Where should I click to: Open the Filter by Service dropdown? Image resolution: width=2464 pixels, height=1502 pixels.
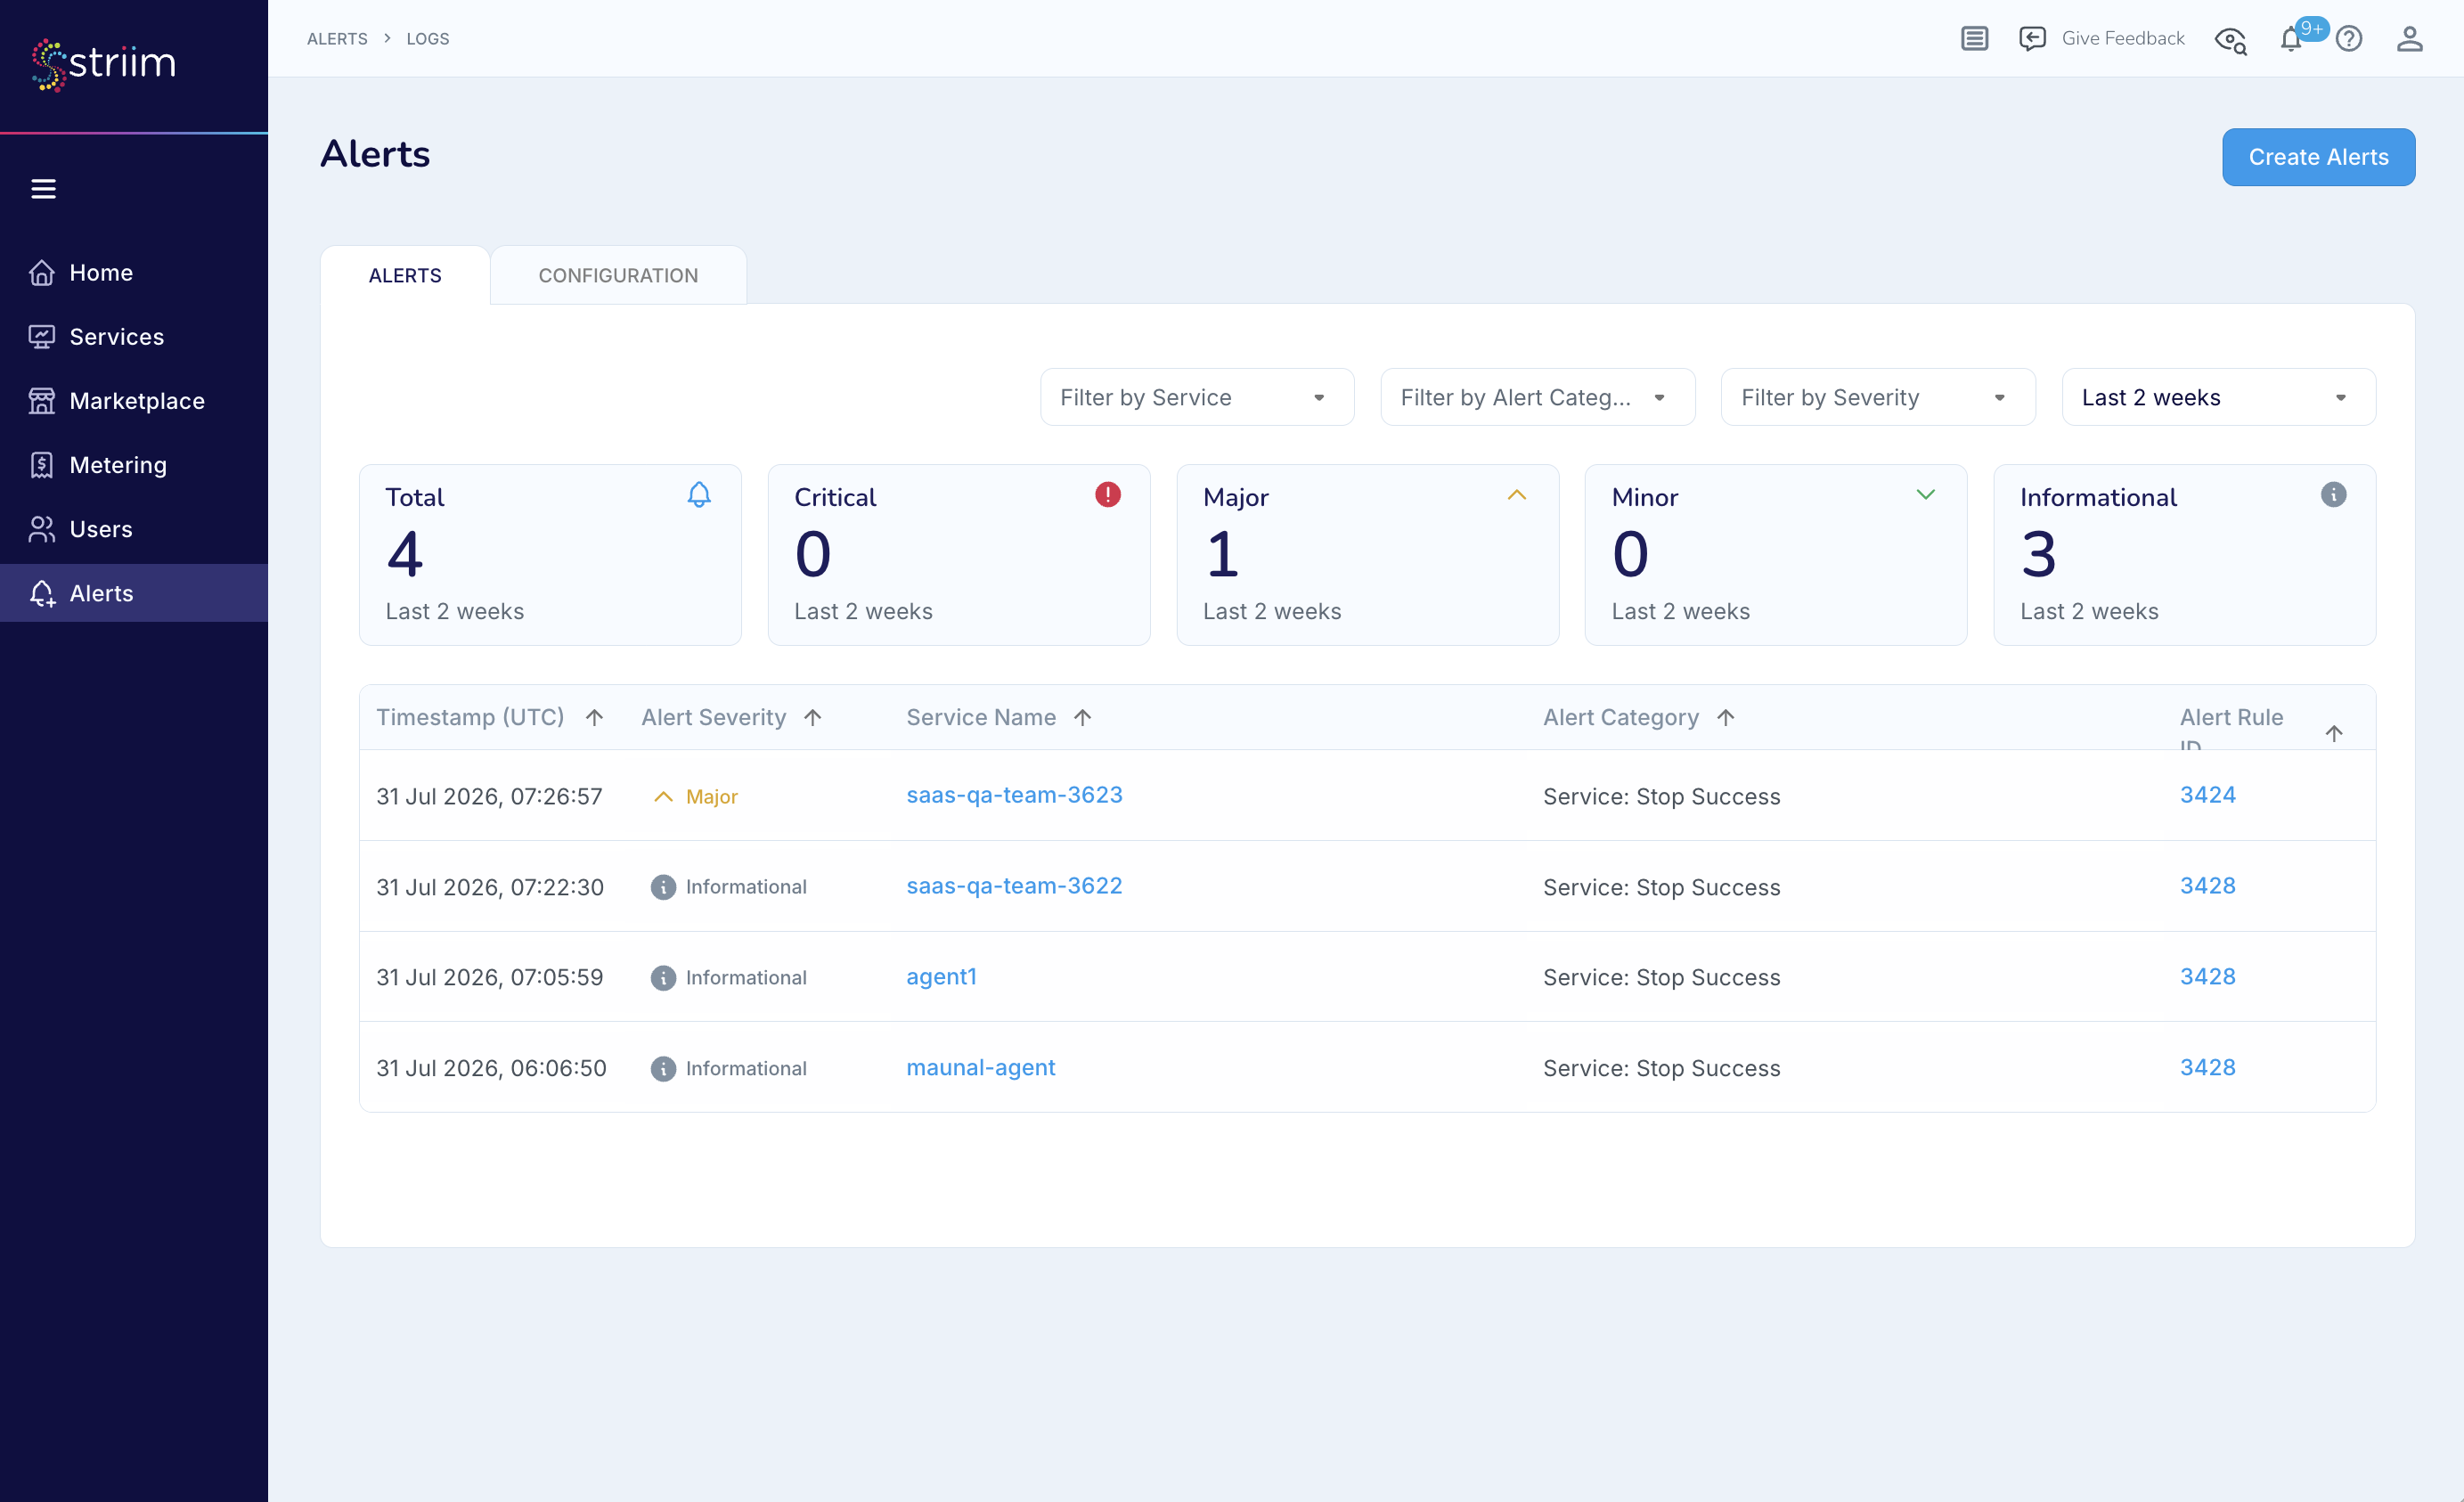(x=1196, y=397)
